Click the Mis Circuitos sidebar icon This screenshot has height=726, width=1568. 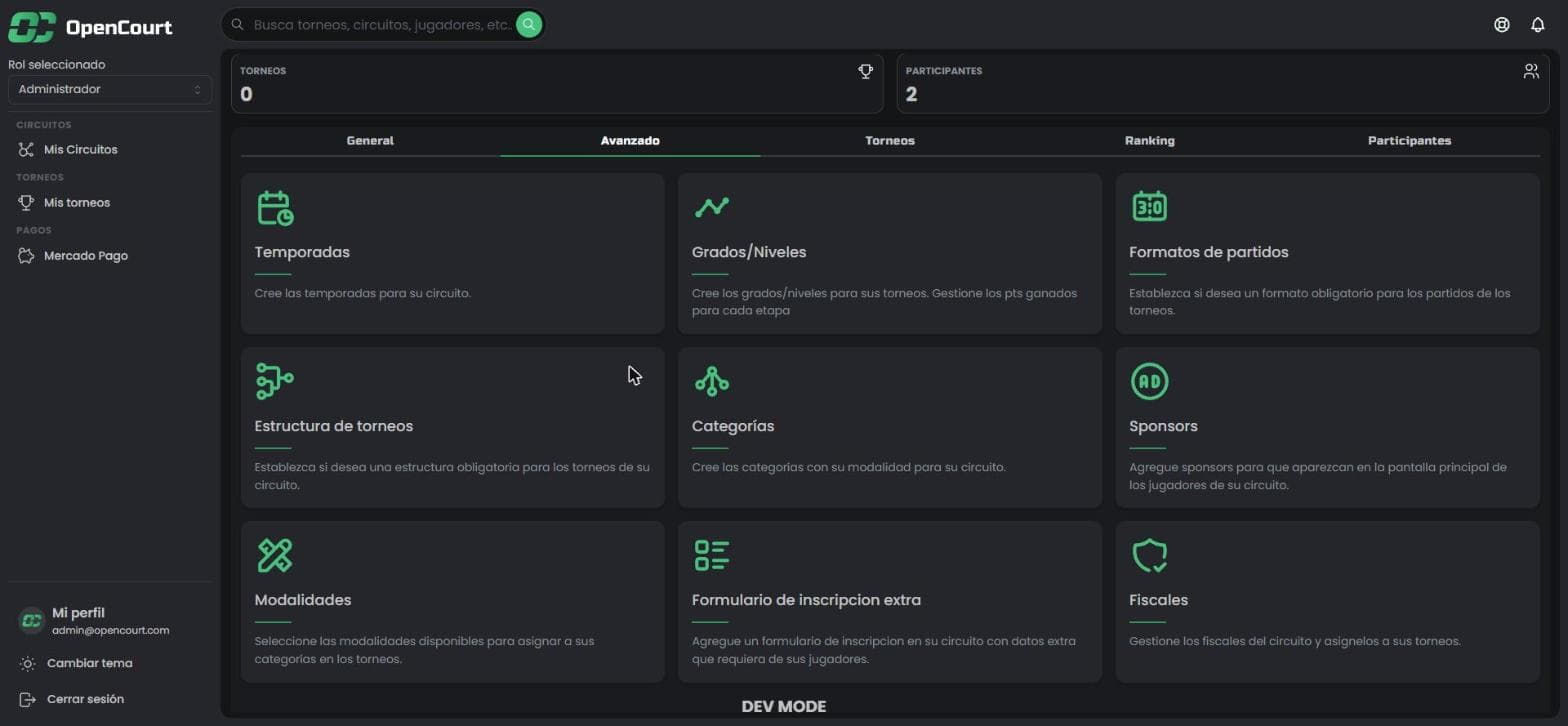(x=26, y=150)
